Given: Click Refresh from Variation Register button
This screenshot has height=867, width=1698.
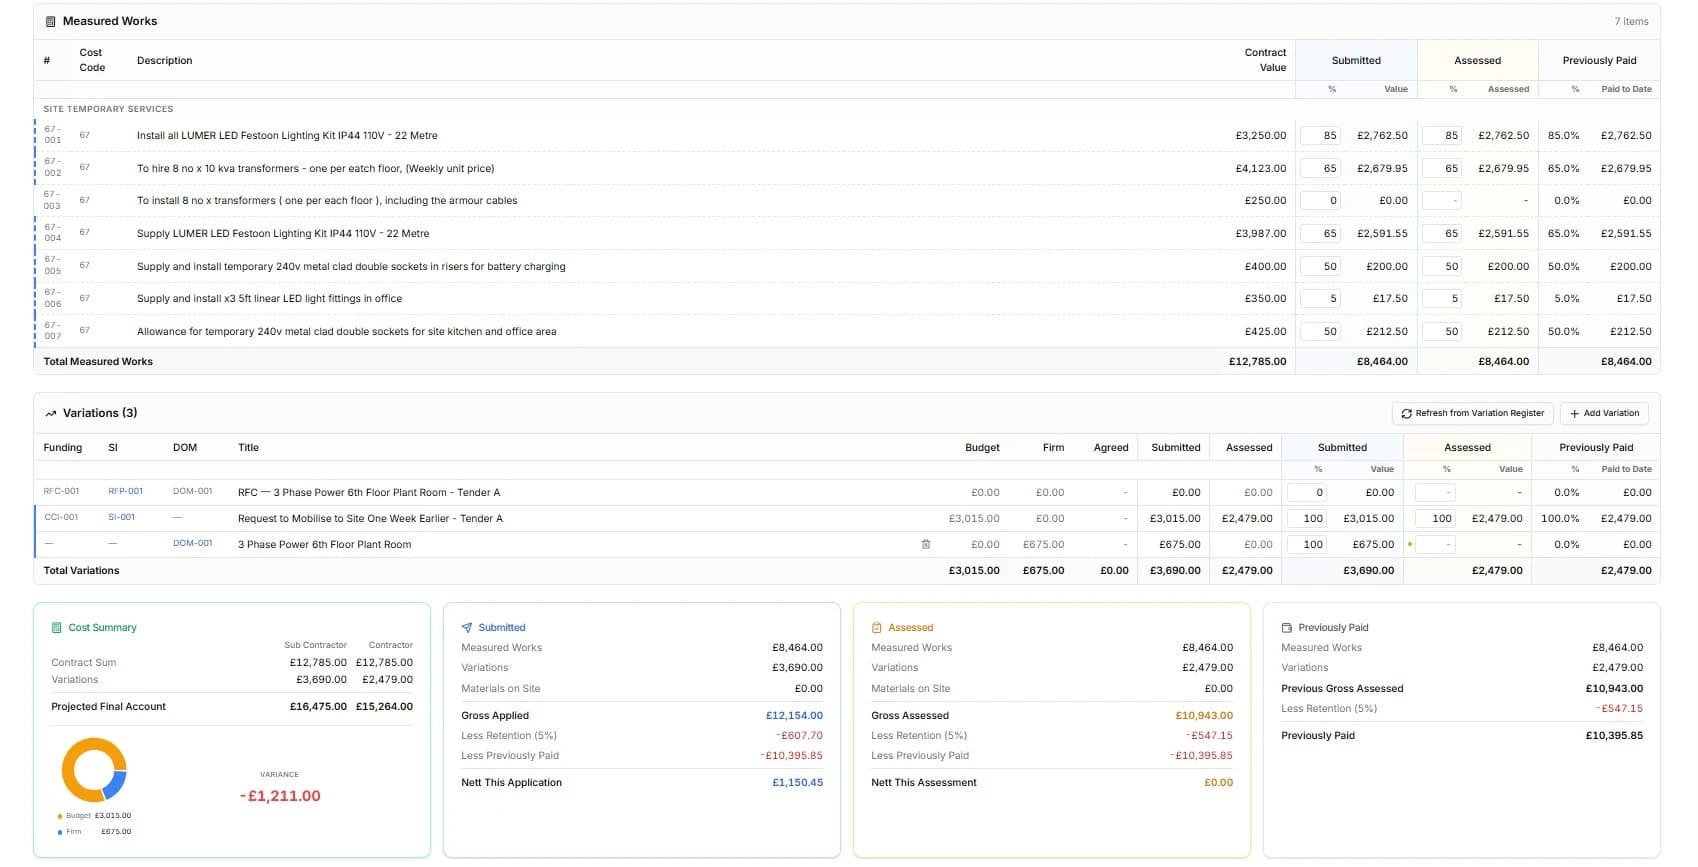Looking at the screenshot, I should [1472, 413].
